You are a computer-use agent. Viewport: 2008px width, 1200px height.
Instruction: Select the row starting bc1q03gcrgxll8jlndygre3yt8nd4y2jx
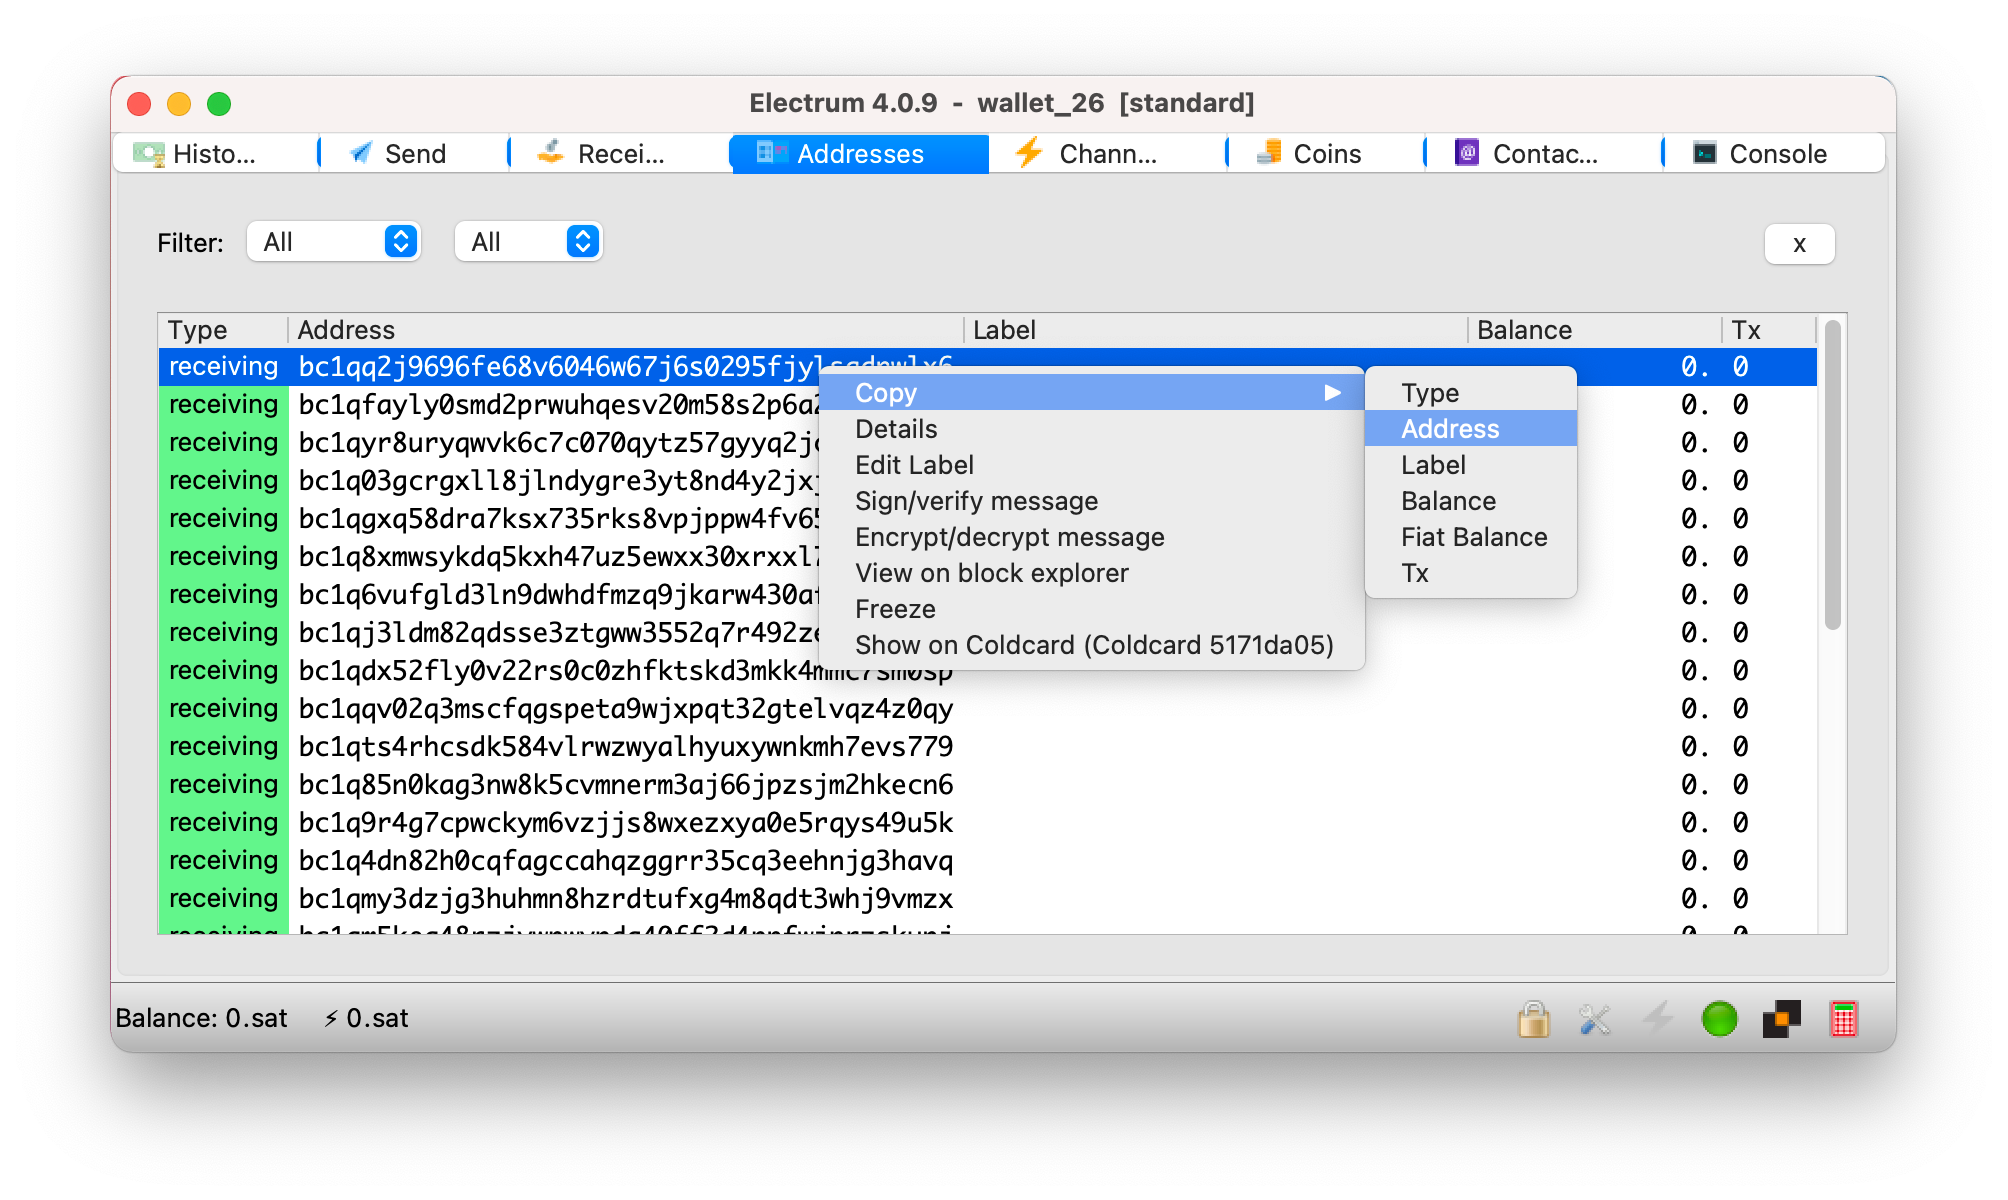click(558, 480)
